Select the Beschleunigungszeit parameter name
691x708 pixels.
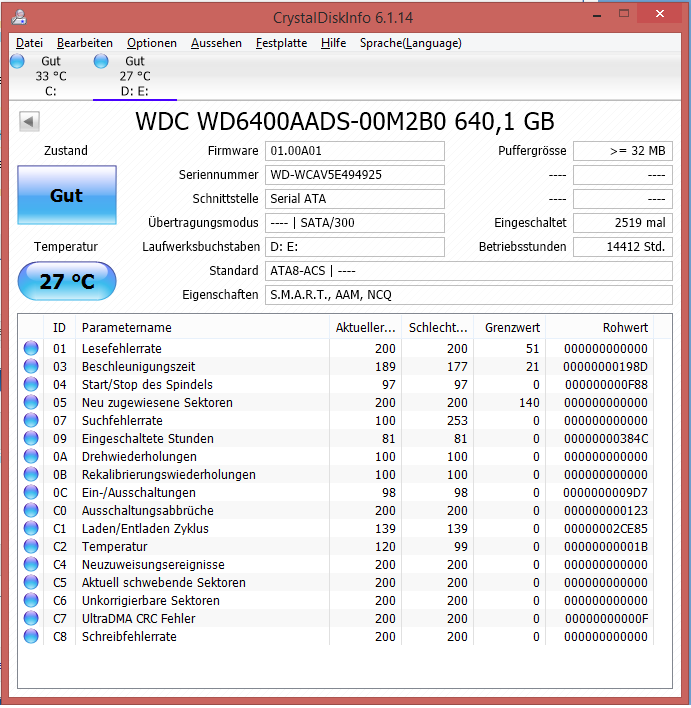(138, 367)
